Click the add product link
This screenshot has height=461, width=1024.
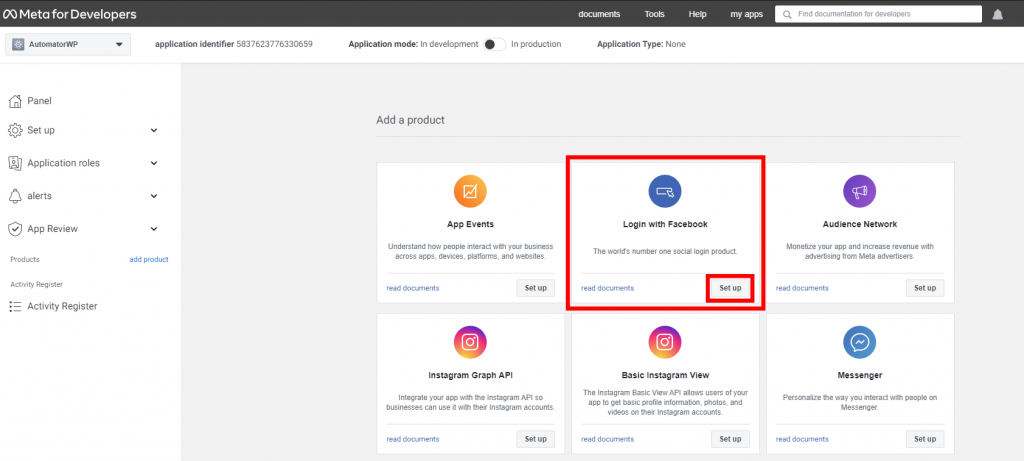(149, 260)
